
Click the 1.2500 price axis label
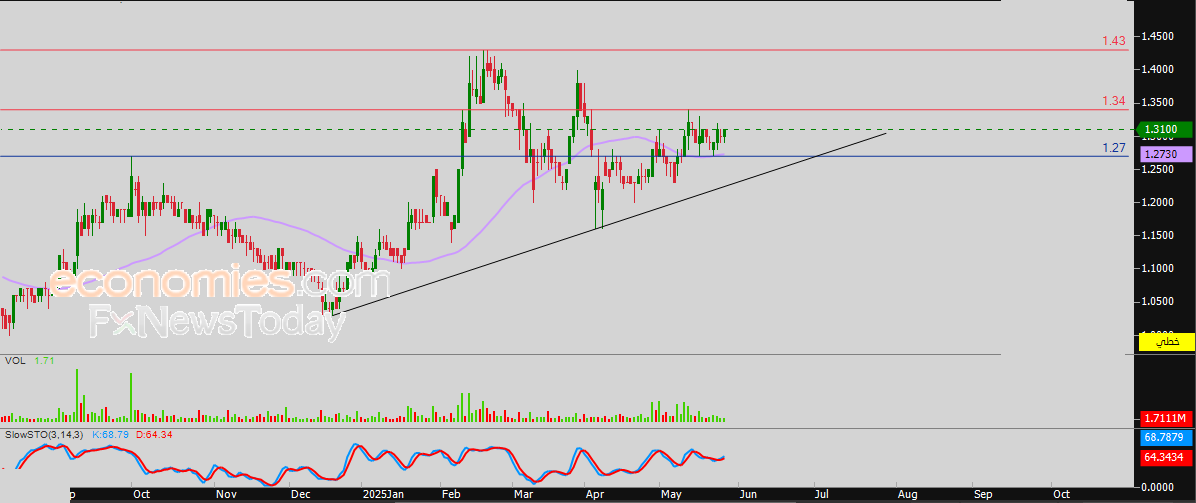click(x=1162, y=169)
